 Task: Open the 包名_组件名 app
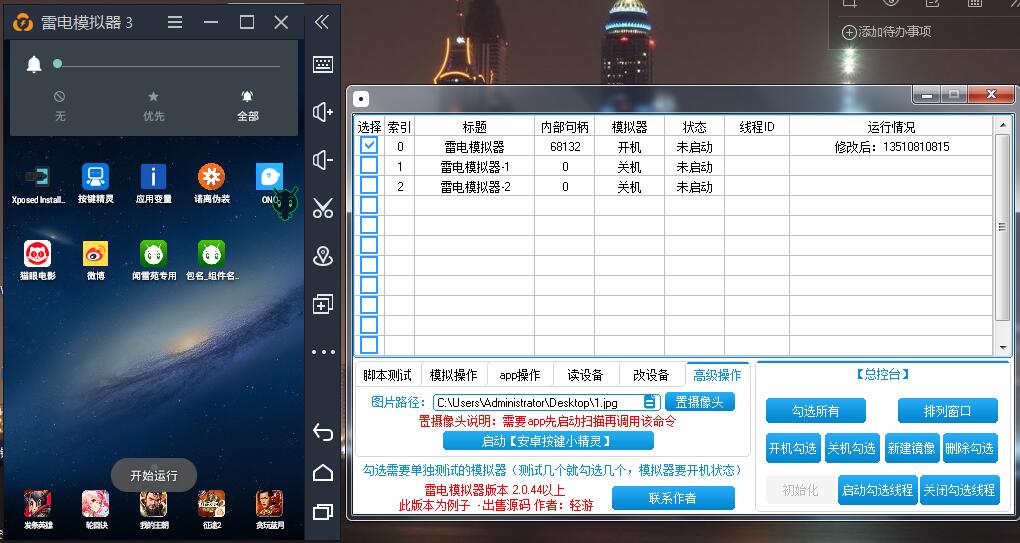(x=211, y=254)
